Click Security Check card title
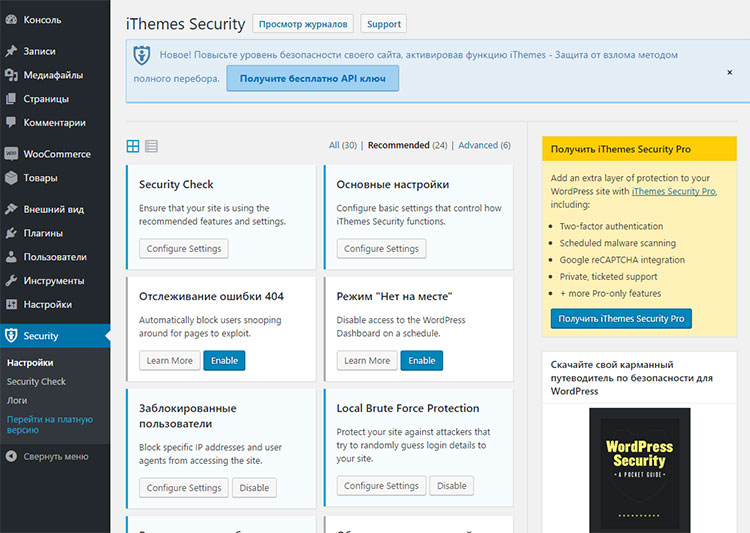 point(176,184)
